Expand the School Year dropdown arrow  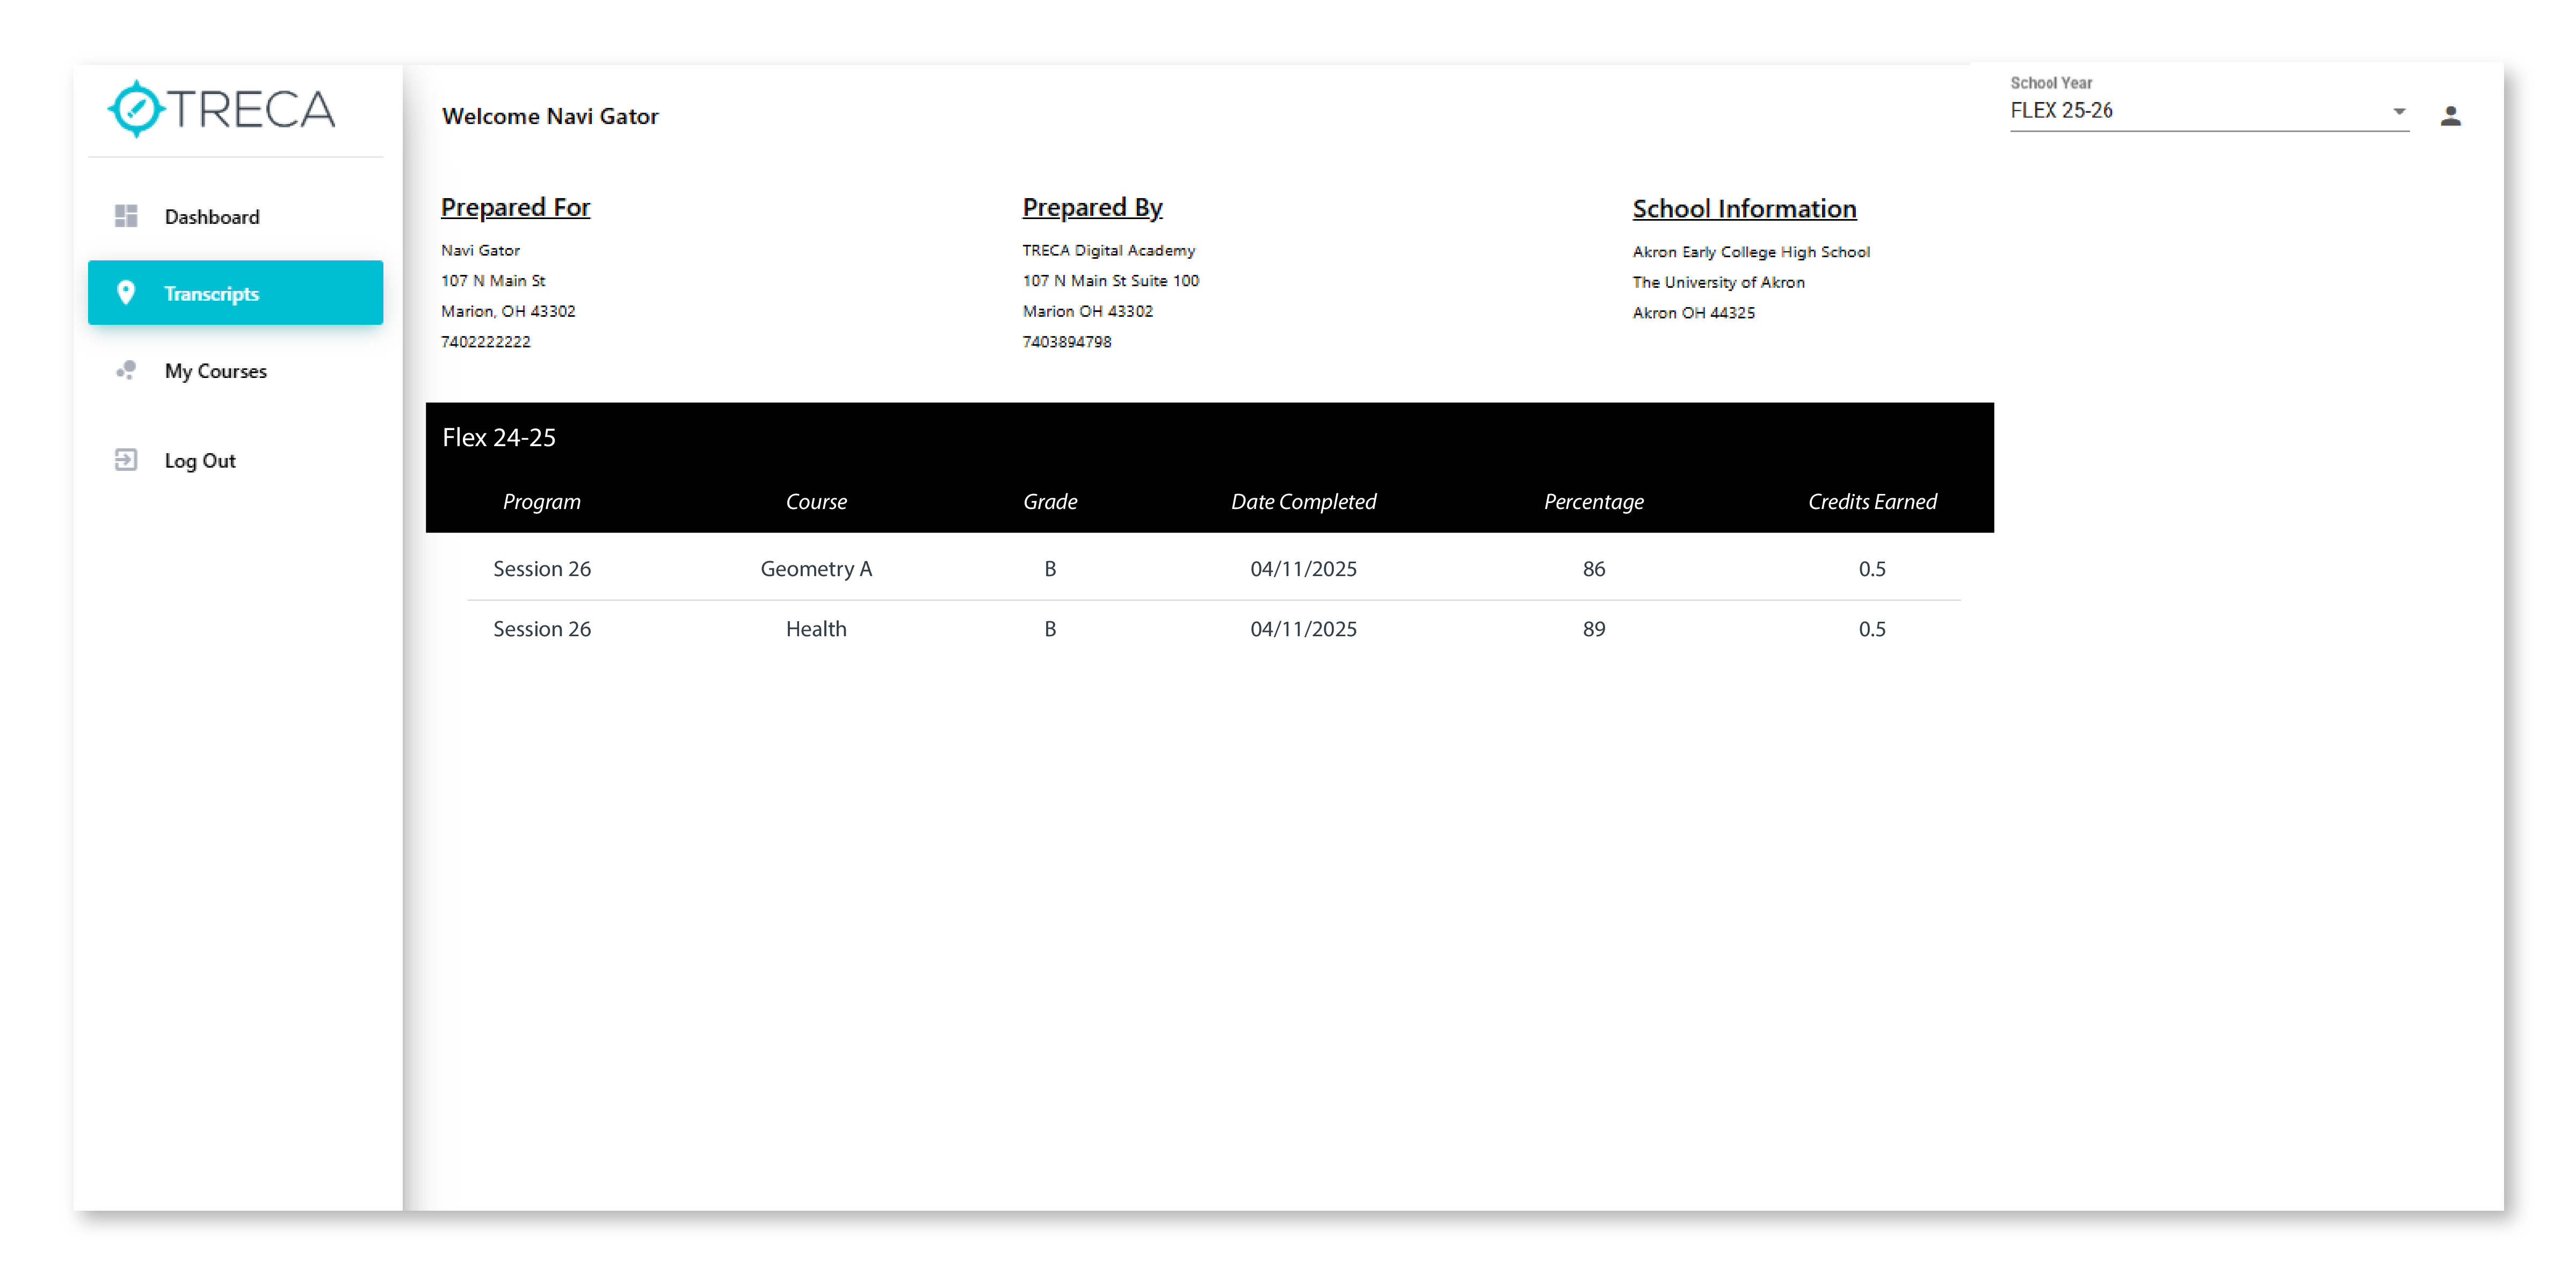[2398, 111]
